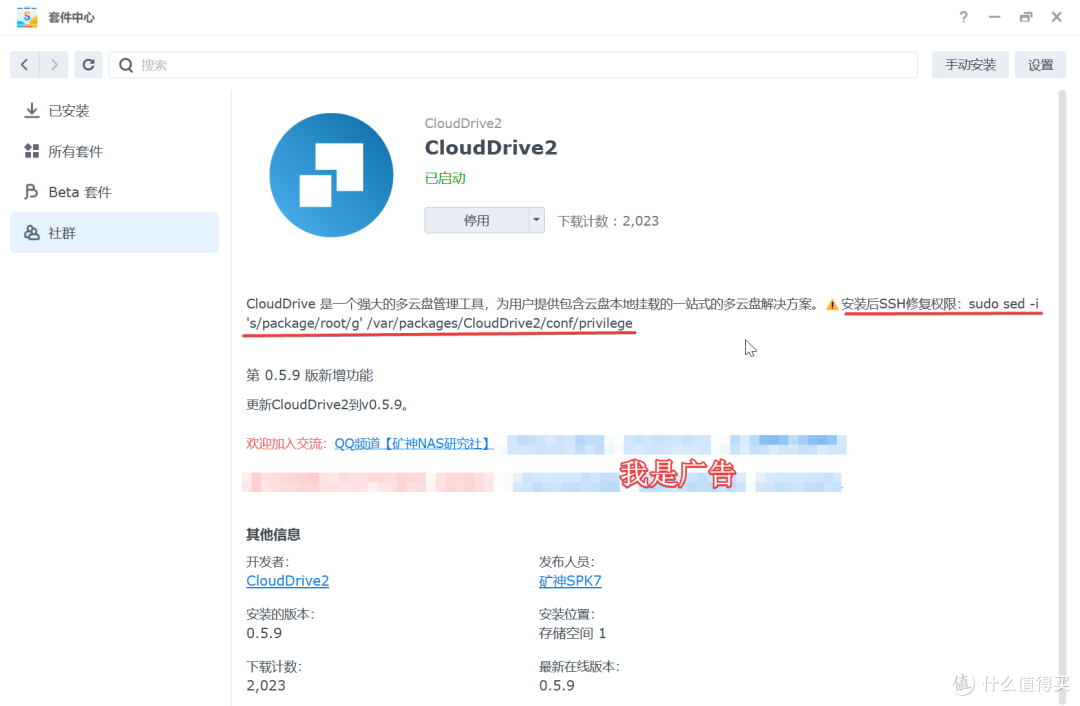Select 下载计数：2,023 beside the button
Viewport: 1080px width, 706px height.
[608, 221]
